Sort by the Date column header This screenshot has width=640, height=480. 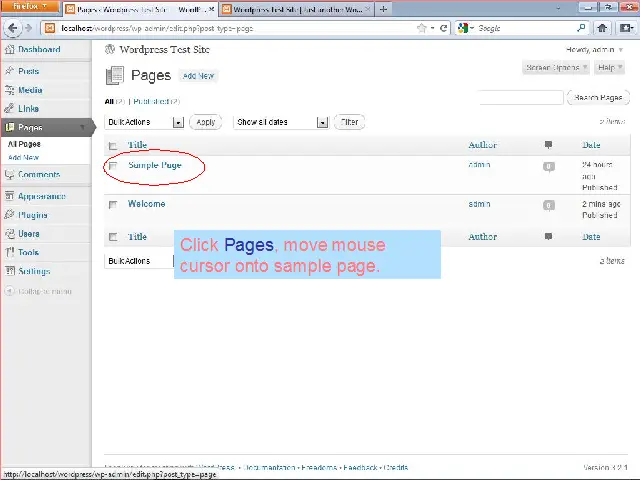[591, 145]
